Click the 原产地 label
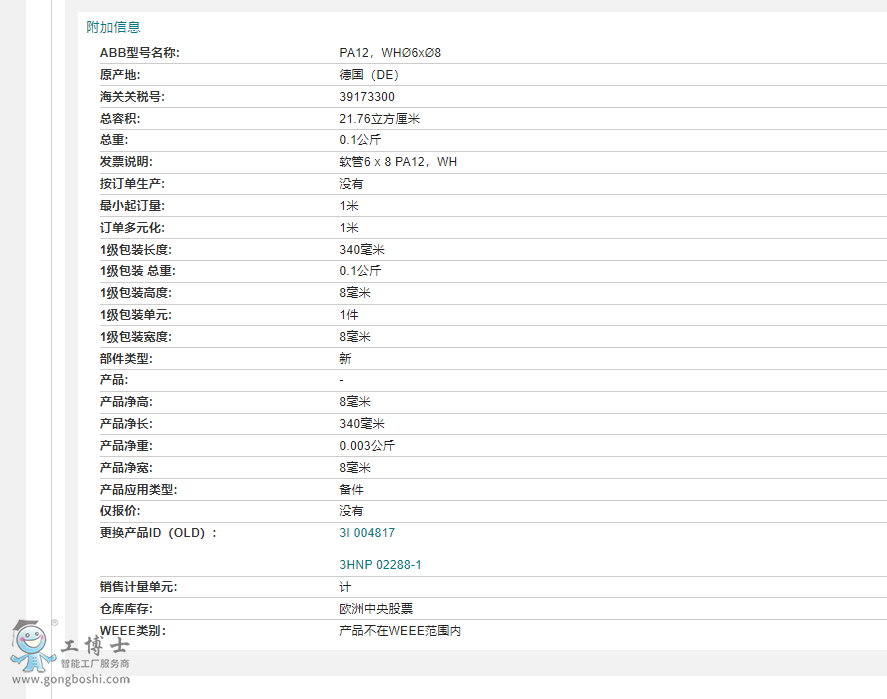The width and height of the screenshot is (887, 699). [x=120, y=75]
